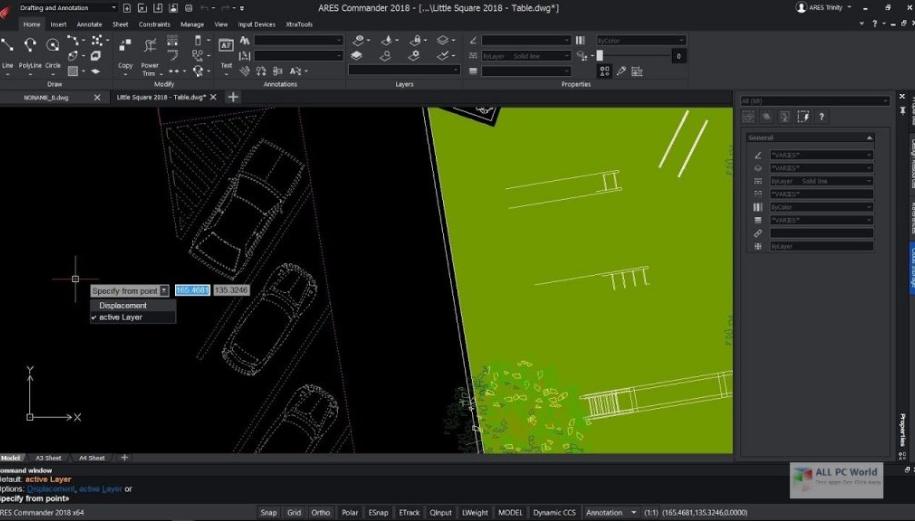The height and width of the screenshot is (524, 915).
Task: Click active Layer link in command window
Action: click(x=100, y=489)
